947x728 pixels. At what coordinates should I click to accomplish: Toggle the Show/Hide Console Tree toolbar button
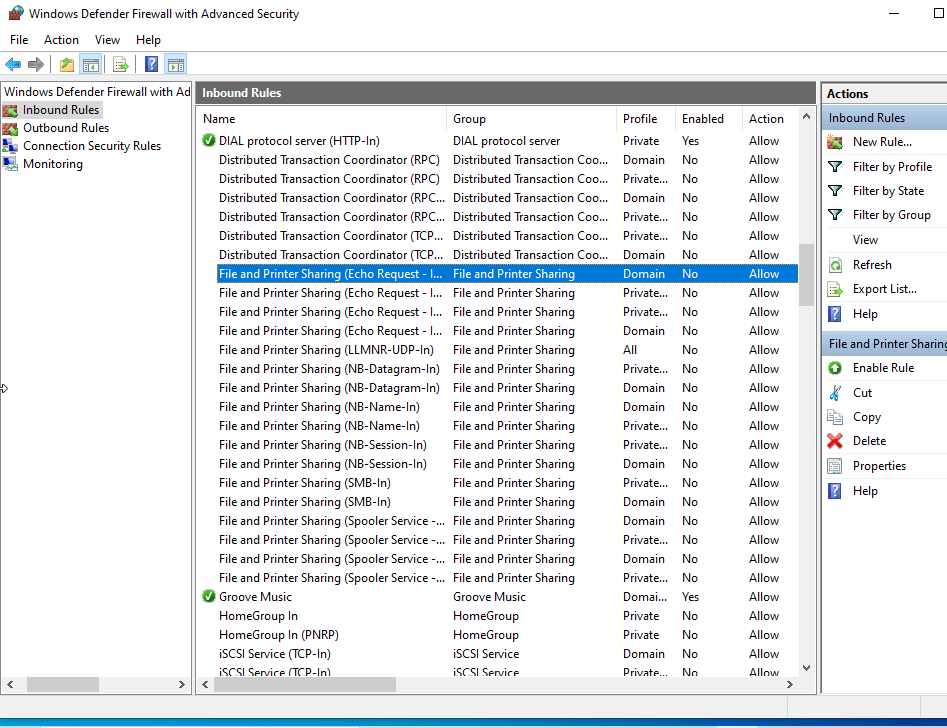click(x=91, y=65)
